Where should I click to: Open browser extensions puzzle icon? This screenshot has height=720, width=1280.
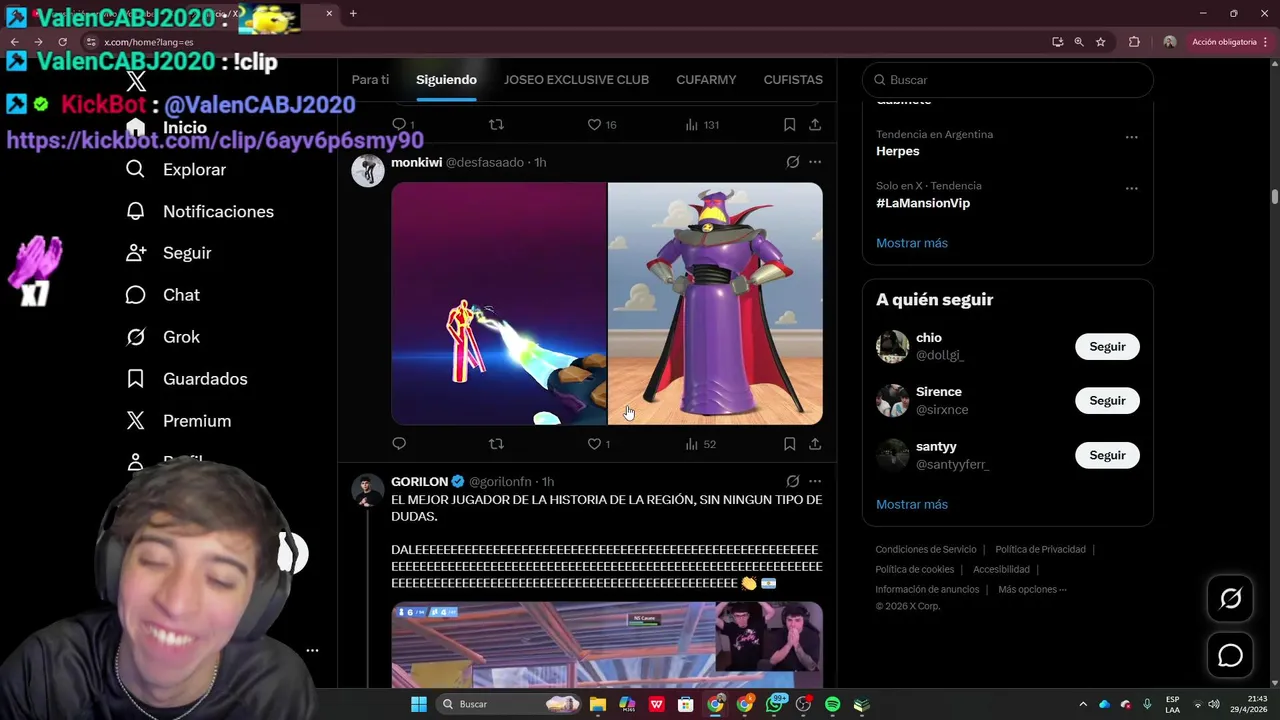click(x=1134, y=42)
